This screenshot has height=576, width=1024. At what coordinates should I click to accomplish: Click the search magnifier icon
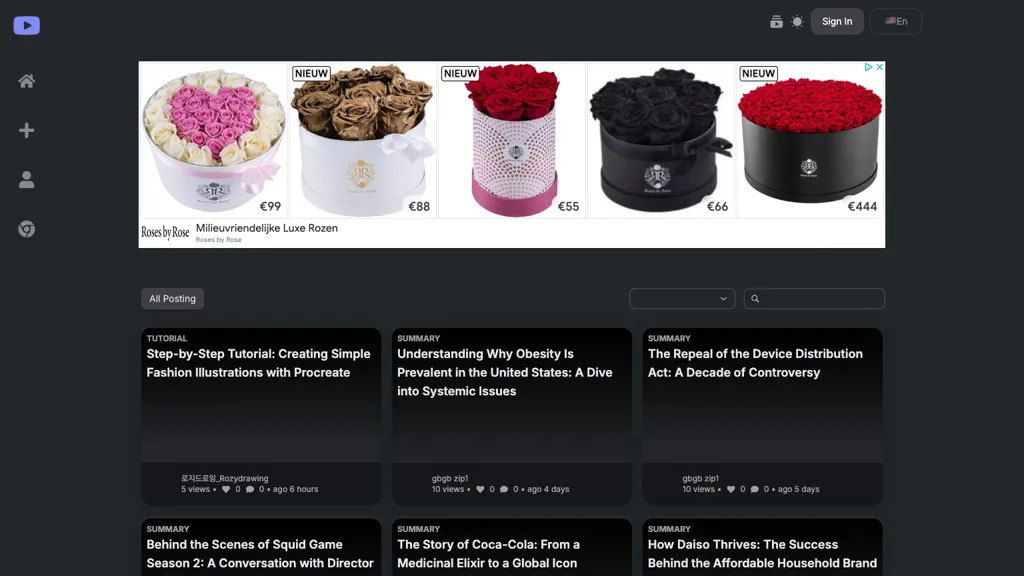pos(755,299)
